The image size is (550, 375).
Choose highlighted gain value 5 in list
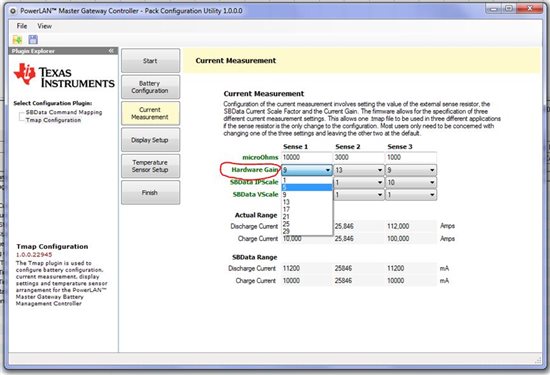tap(307, 187)
